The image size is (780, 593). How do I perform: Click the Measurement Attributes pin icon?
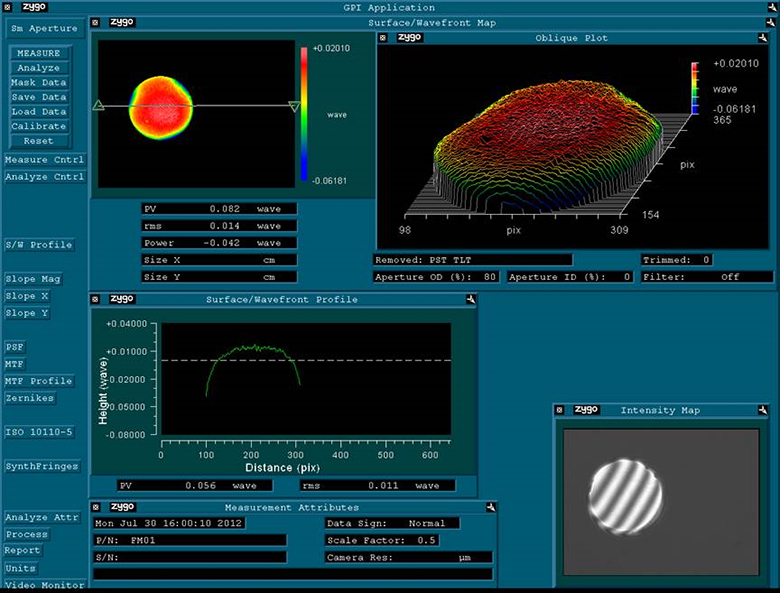[490, 507]
